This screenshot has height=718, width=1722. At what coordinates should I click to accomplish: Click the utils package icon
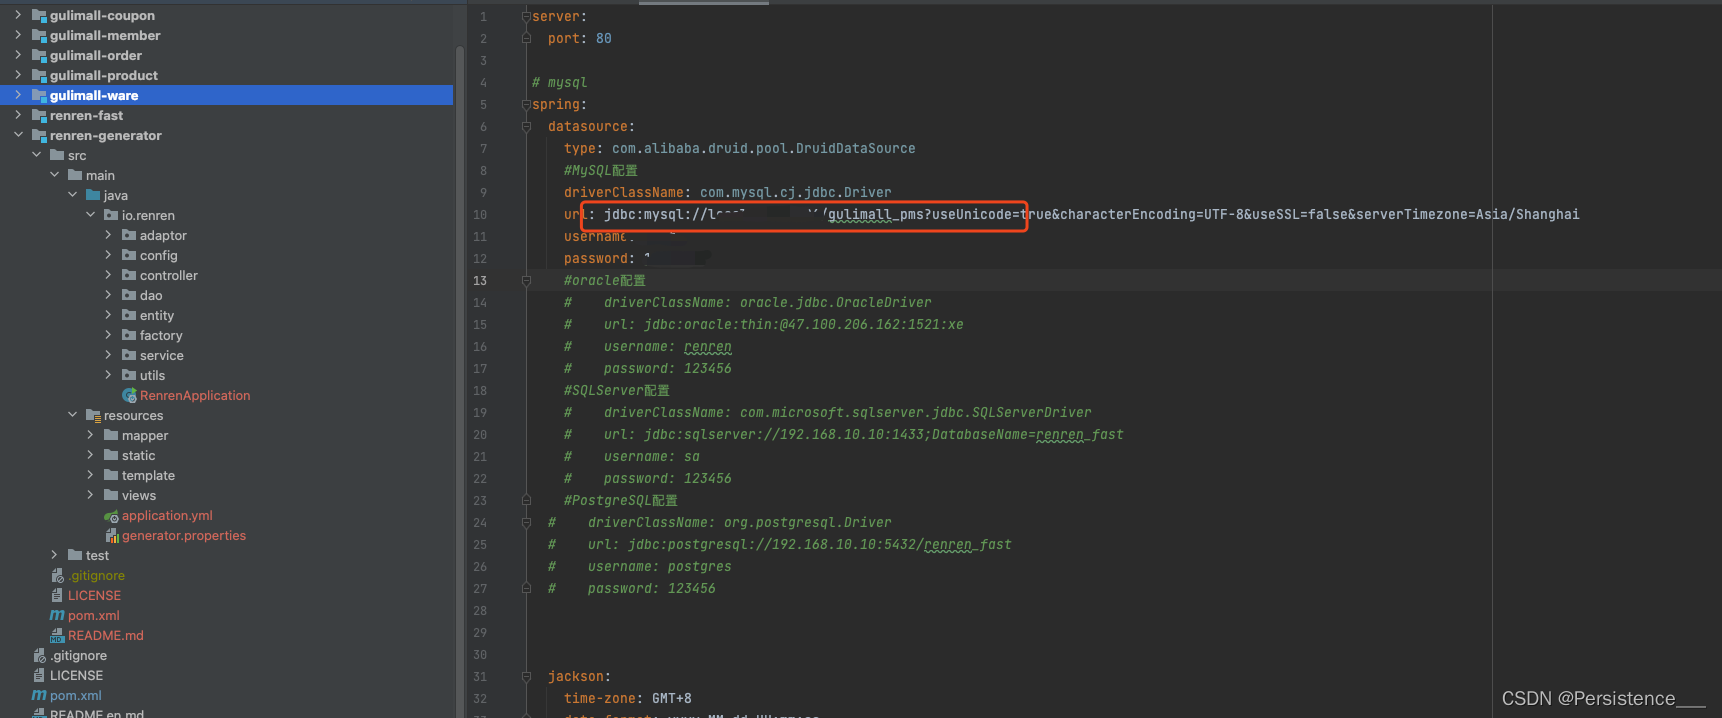coord(129,375)
